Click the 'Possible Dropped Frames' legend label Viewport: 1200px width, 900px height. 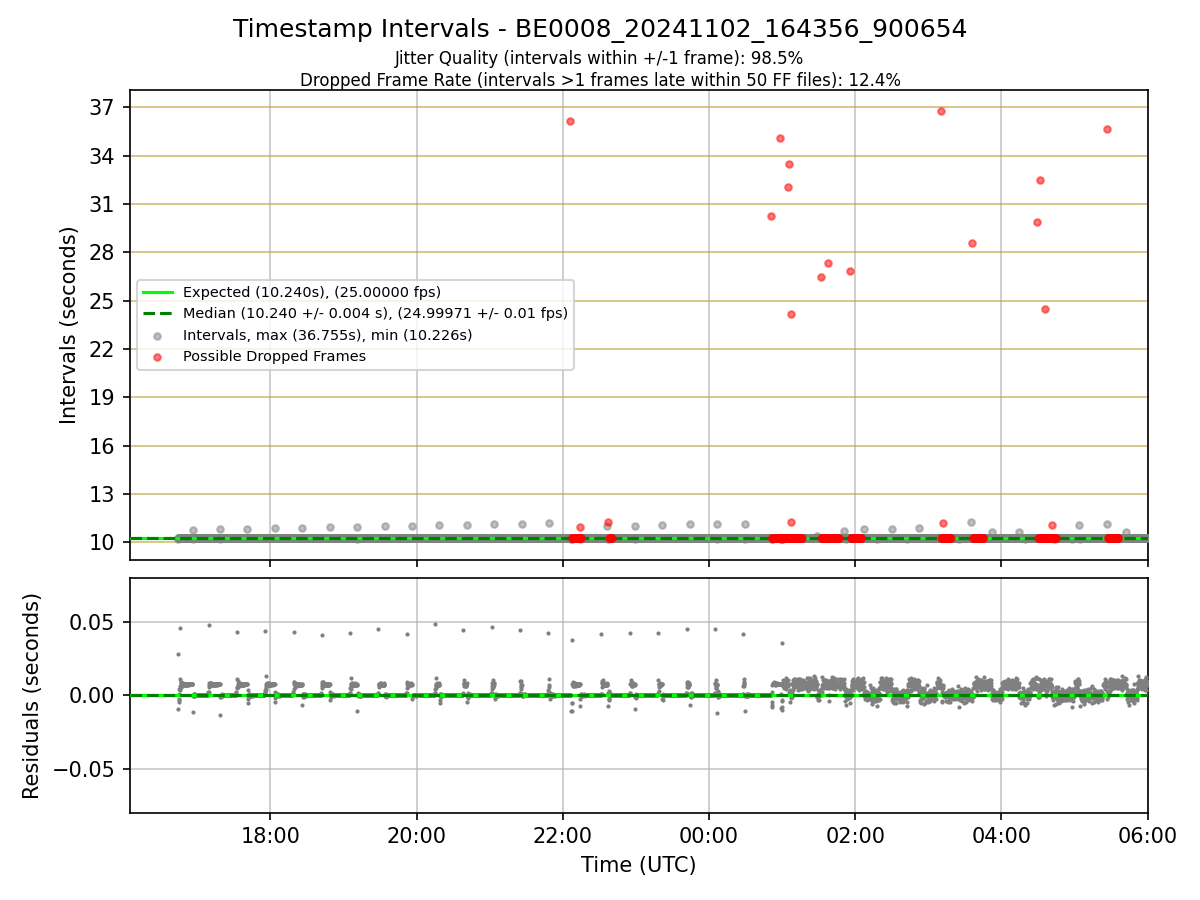tap(274, 356)
